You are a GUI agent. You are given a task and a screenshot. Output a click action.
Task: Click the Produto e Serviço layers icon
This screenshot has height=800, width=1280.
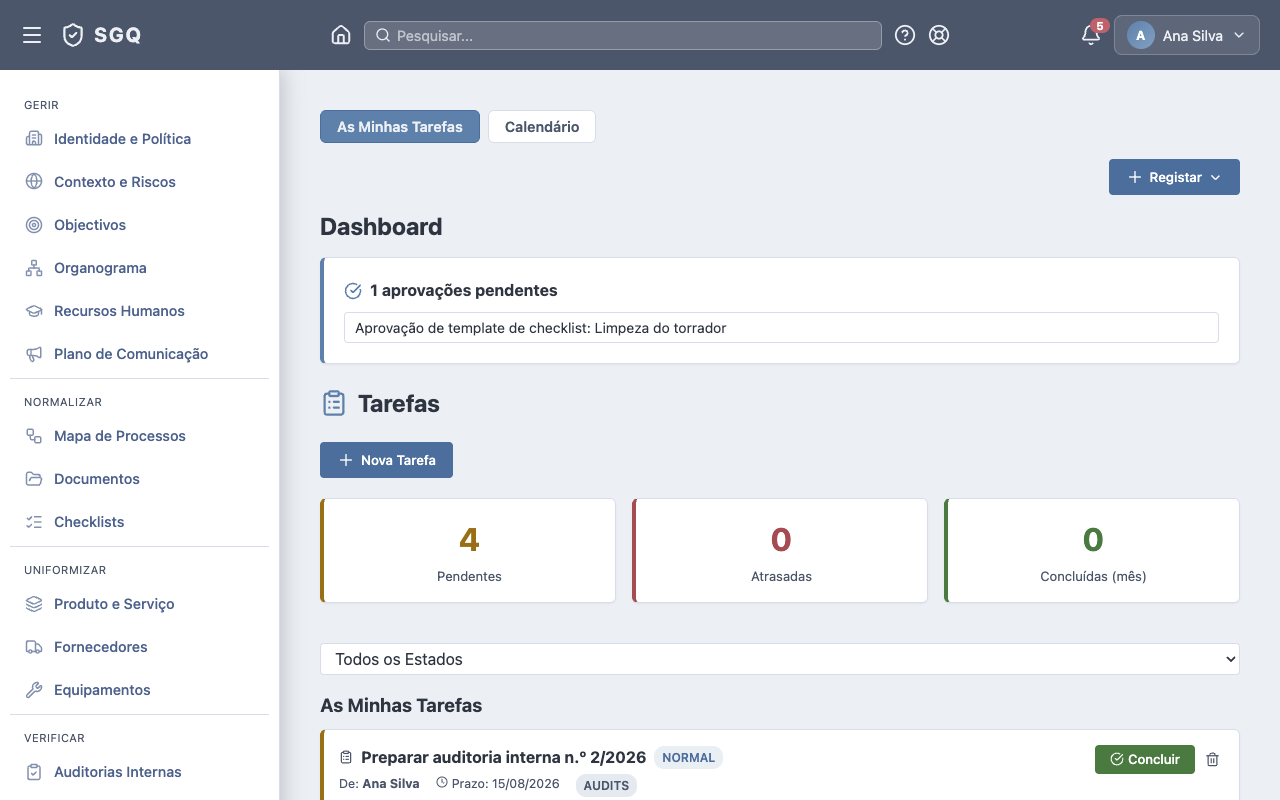click(x=34, y=604)
